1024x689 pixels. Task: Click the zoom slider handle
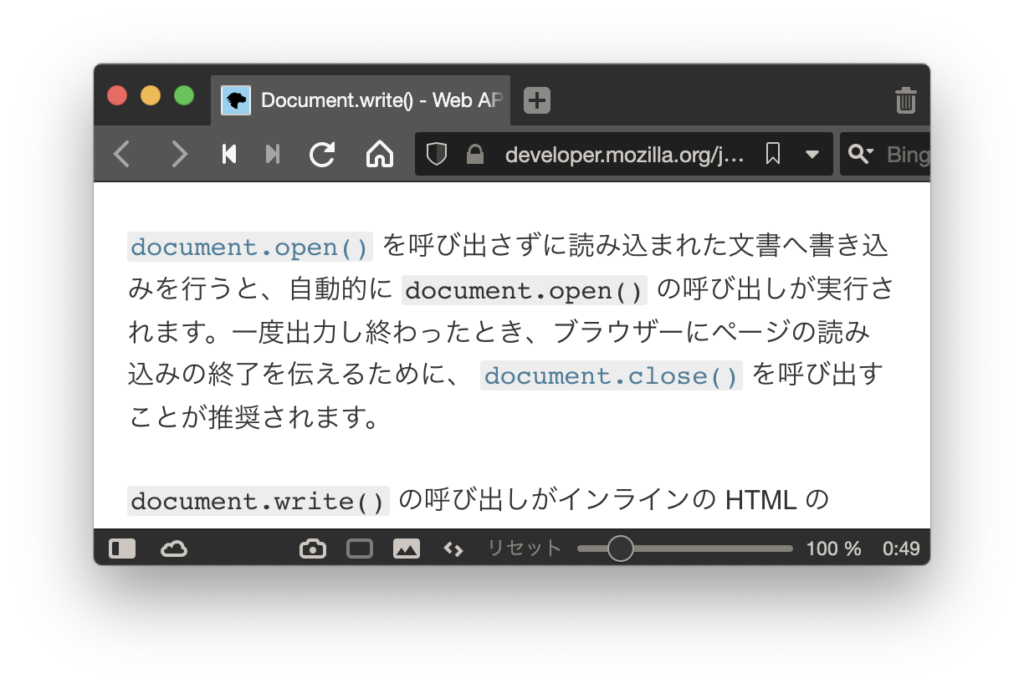[620, 548]
